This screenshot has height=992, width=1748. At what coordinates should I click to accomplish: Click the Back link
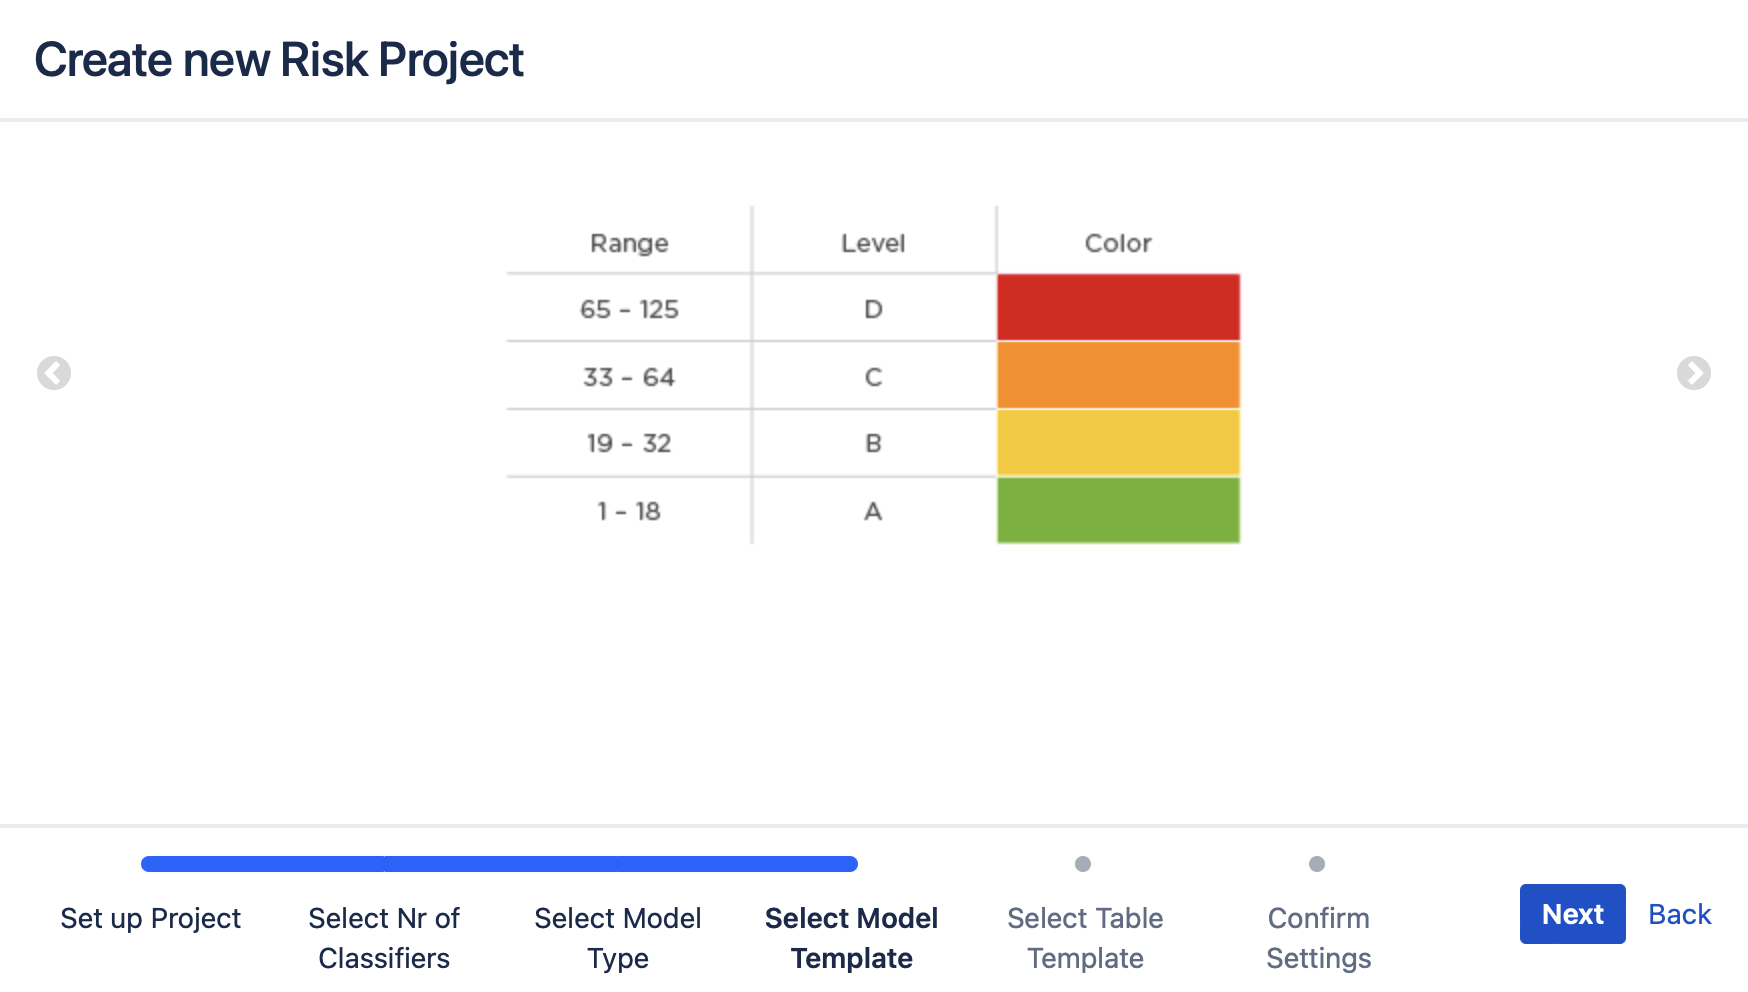click(1679, 913)
